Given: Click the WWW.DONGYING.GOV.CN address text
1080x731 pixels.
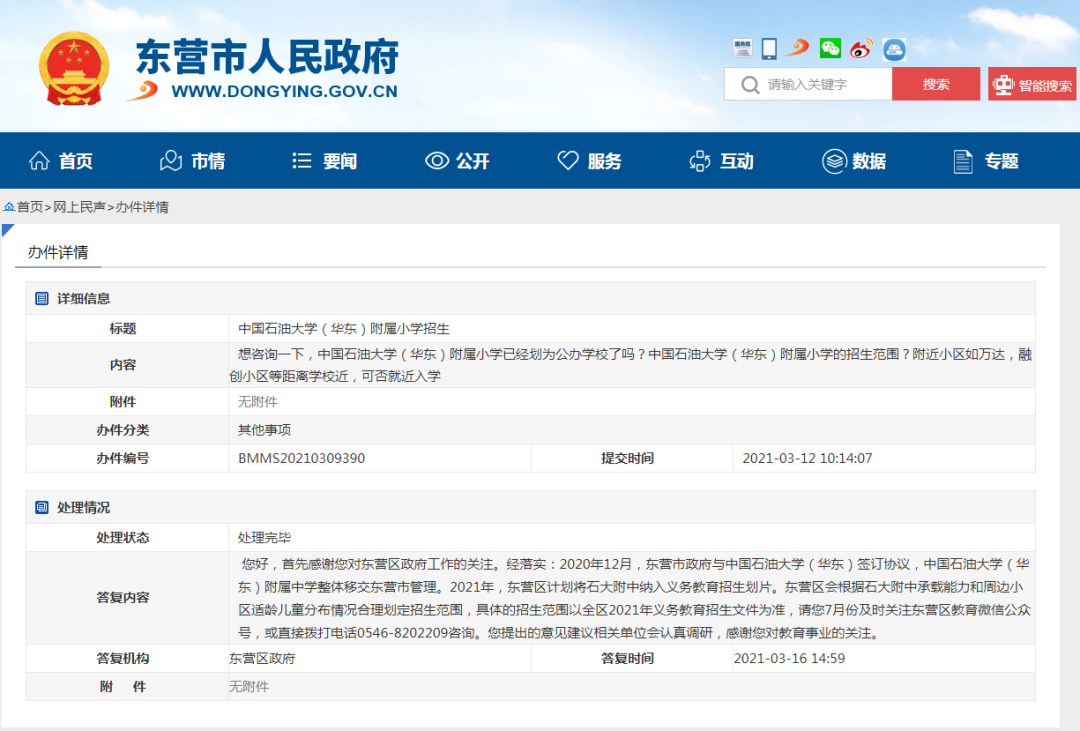Looking at the screenshot, I should click(x=284, y=91).
